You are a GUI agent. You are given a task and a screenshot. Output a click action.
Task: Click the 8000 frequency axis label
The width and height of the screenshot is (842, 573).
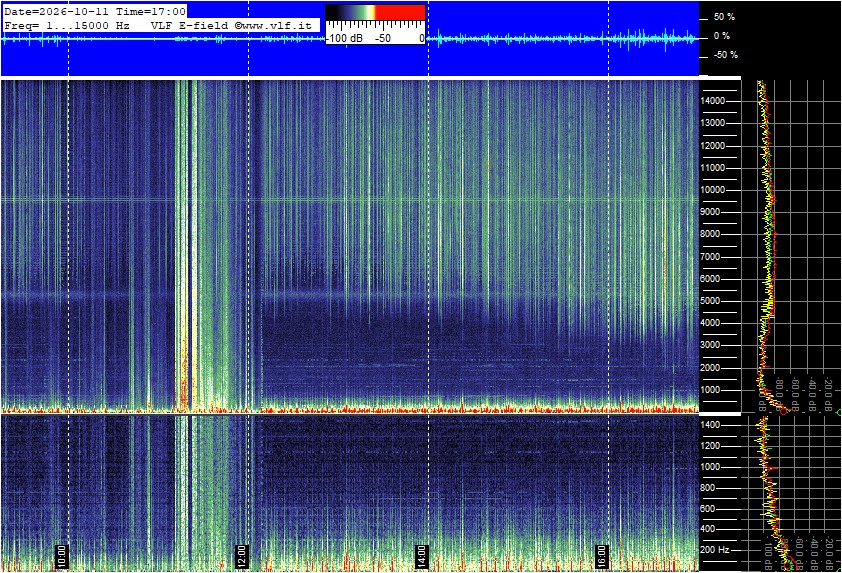pos(710,234)
